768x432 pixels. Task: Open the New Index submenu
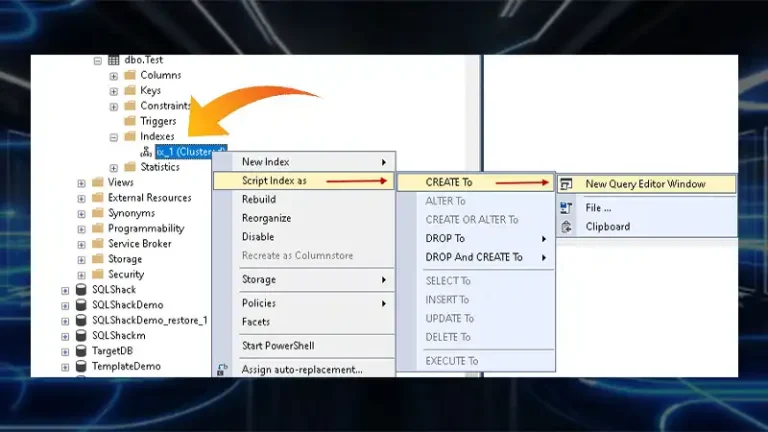coord(304,162)
